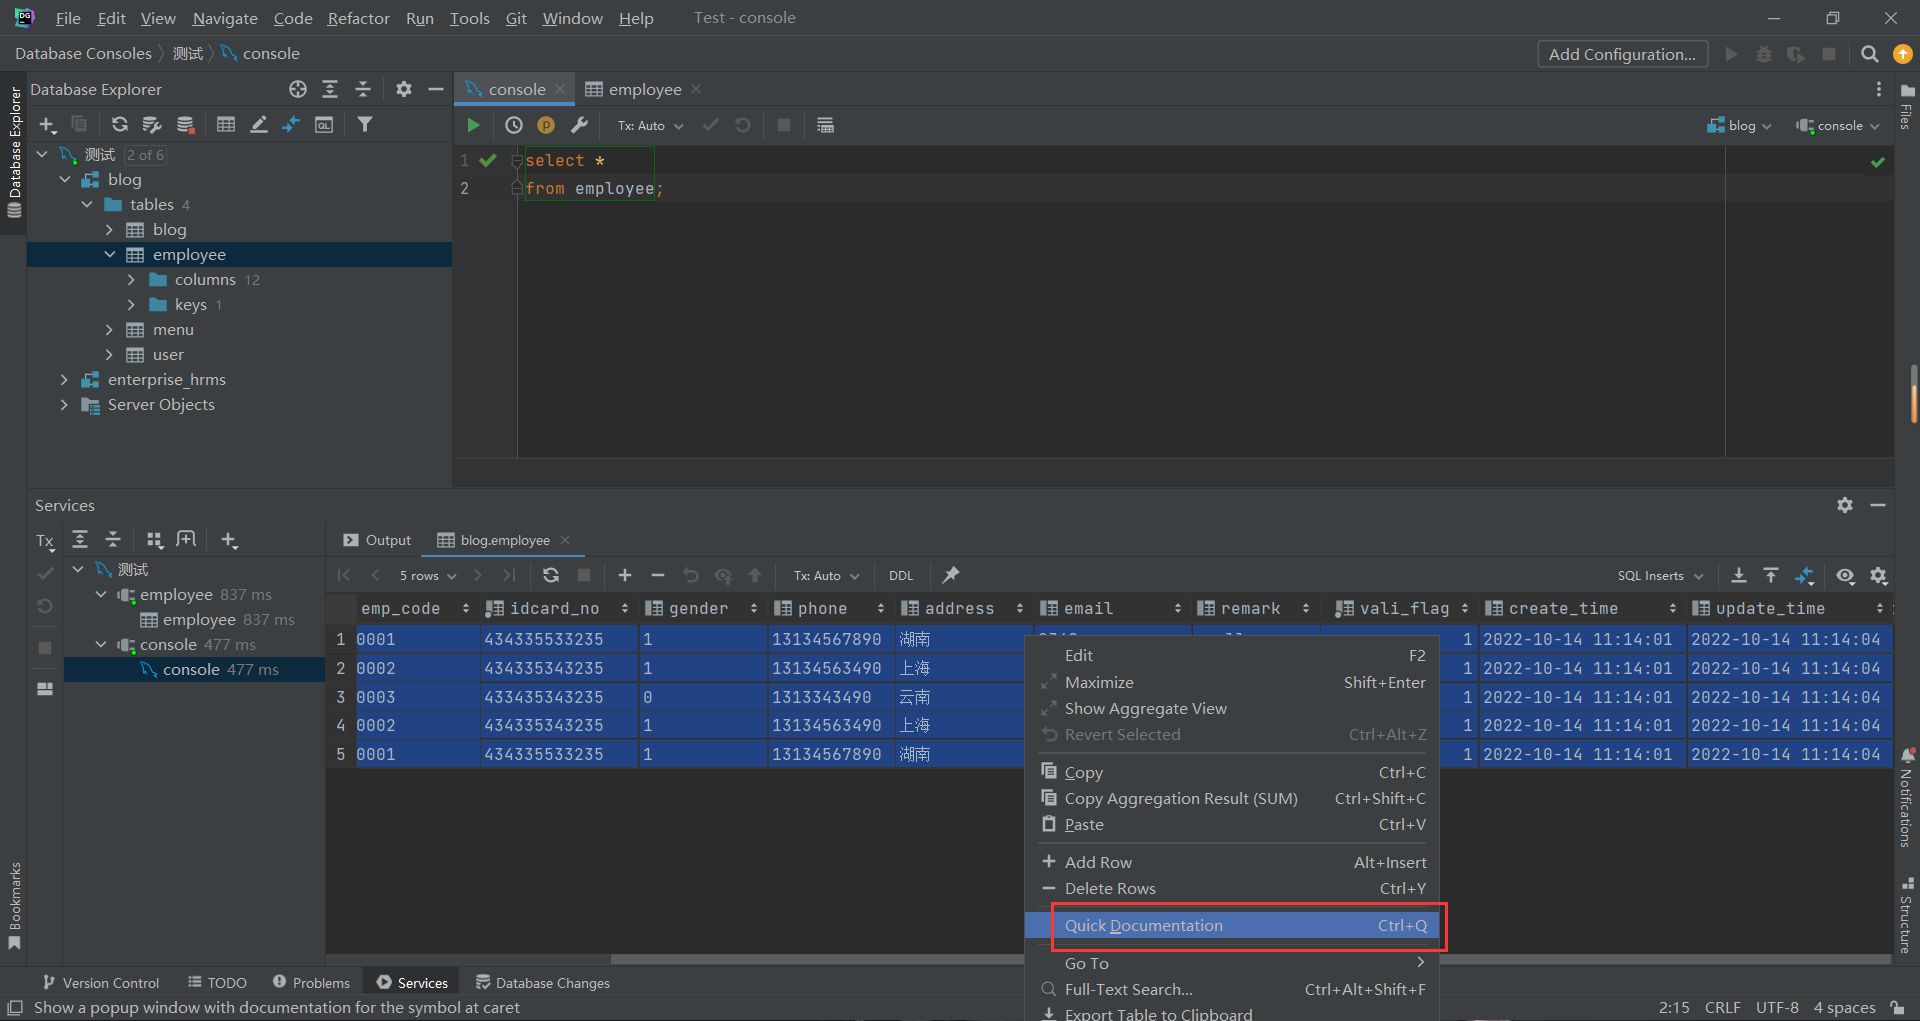This screenshot has height=1021, width=1920.
Task: Click Database Consoles breadcrumb
Action: (83, 54)
